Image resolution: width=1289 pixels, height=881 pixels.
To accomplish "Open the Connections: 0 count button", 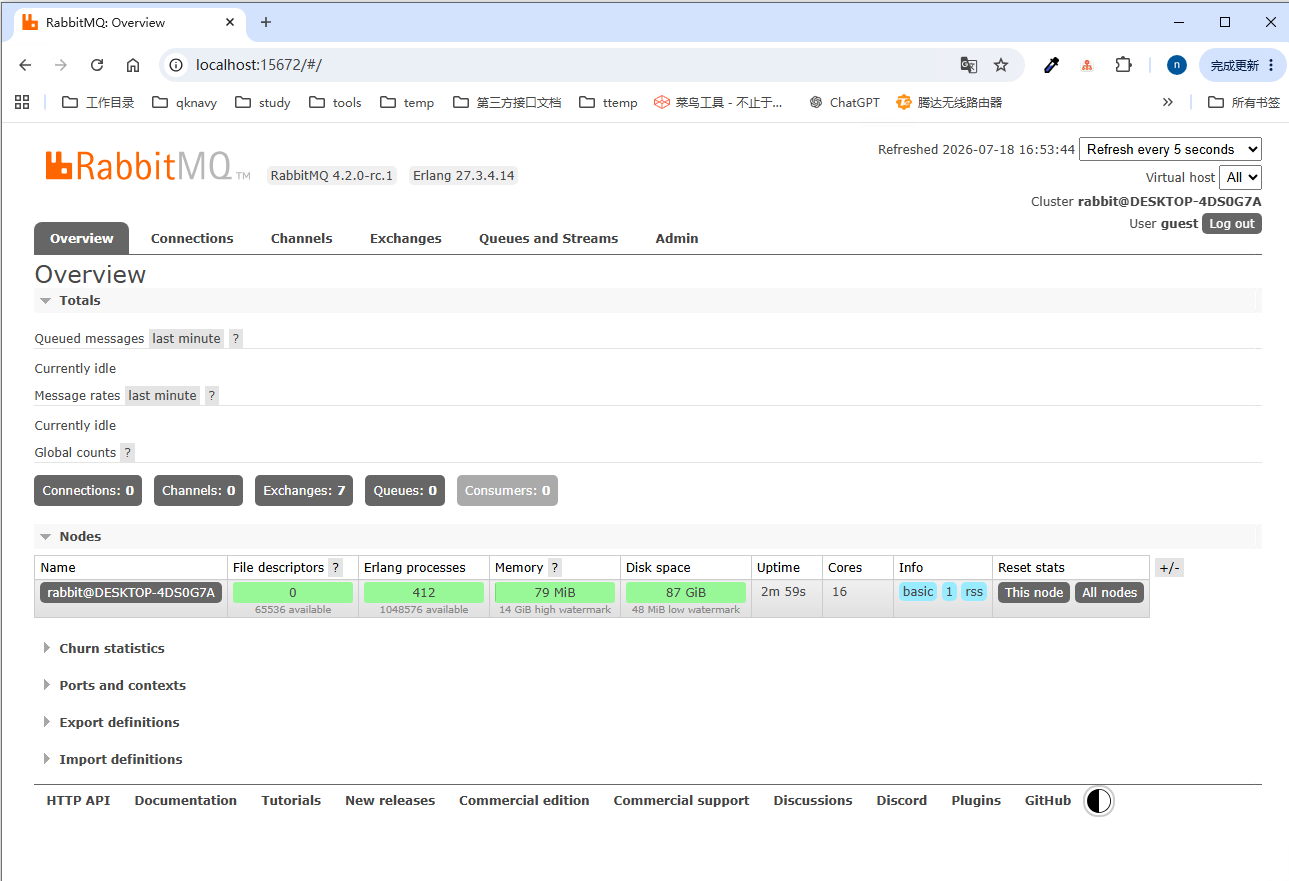I will [x=88, y=490].
